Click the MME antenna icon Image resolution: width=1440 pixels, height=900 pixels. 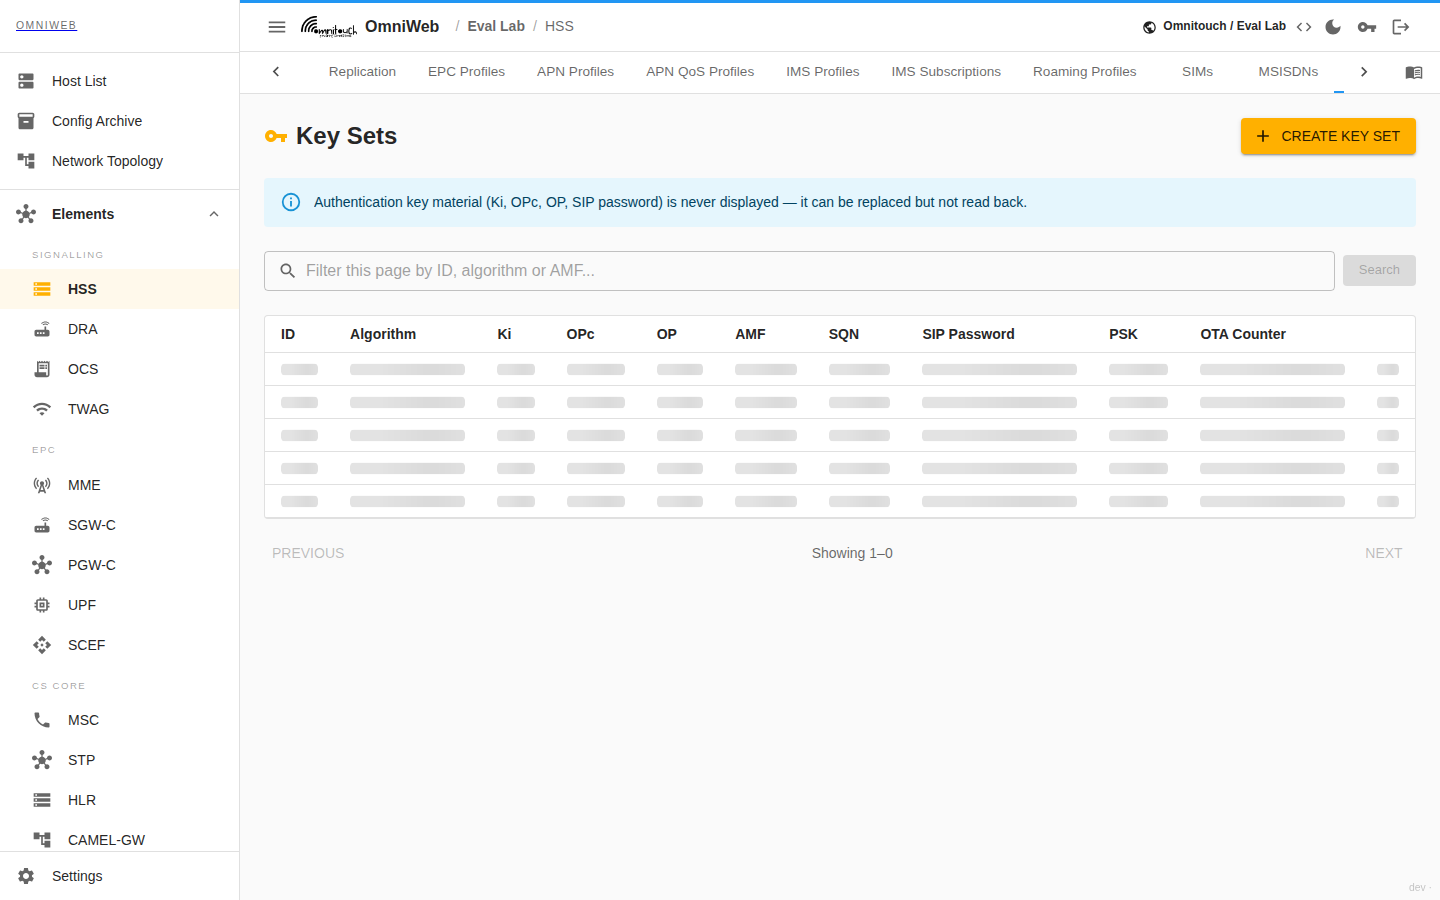[42, 485]
